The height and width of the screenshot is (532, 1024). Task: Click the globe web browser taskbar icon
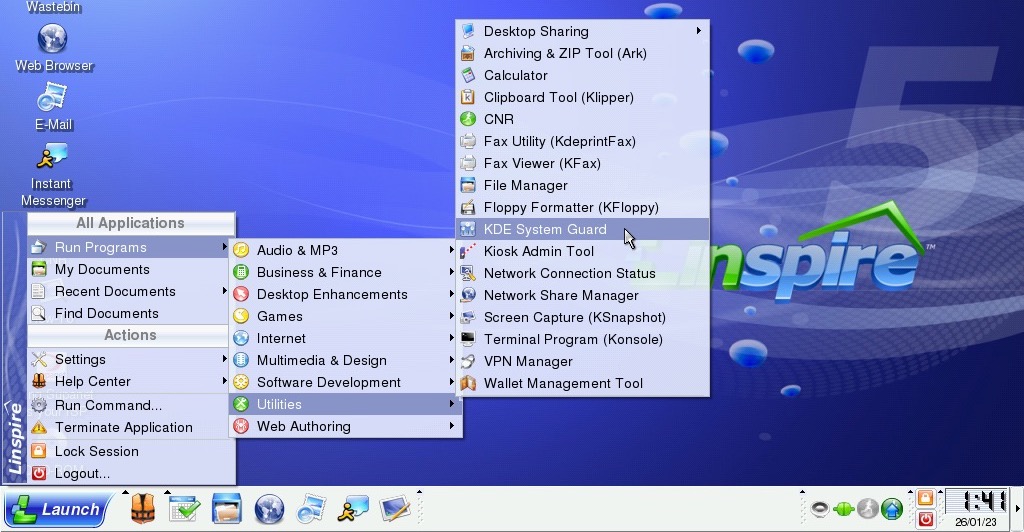269,509
